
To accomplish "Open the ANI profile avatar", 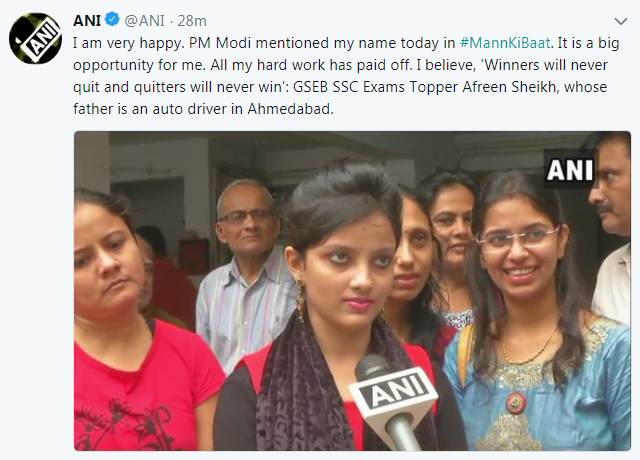I will [35, 38].
